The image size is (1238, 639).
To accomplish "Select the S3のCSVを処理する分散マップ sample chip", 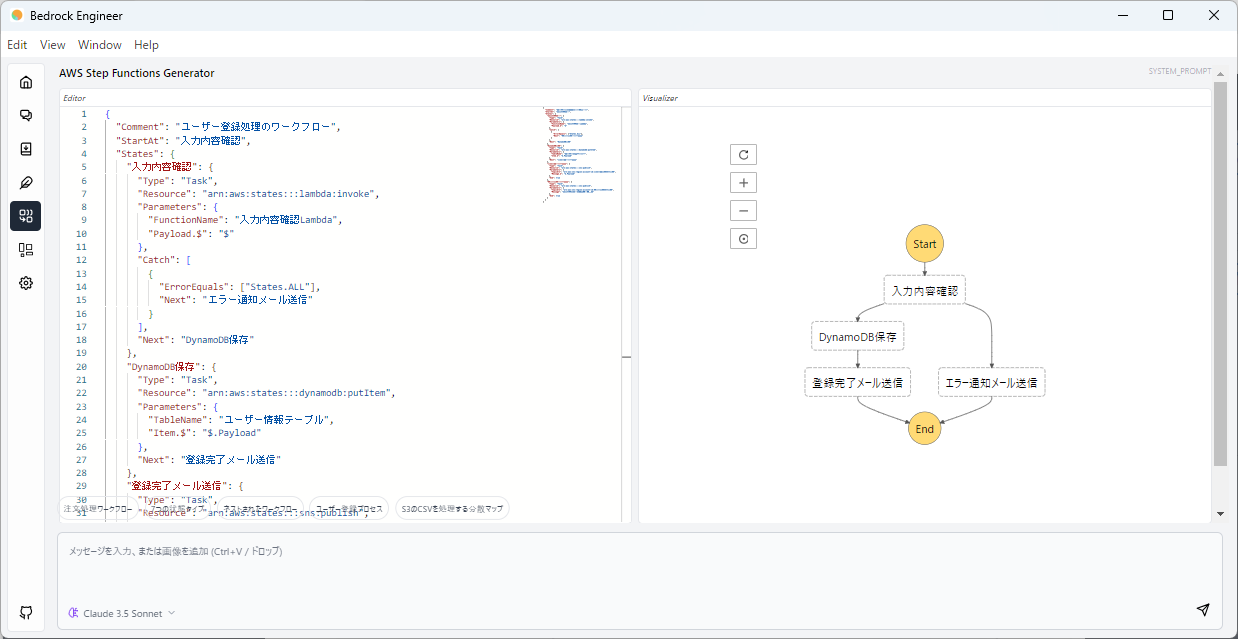I will click(452, 508).
